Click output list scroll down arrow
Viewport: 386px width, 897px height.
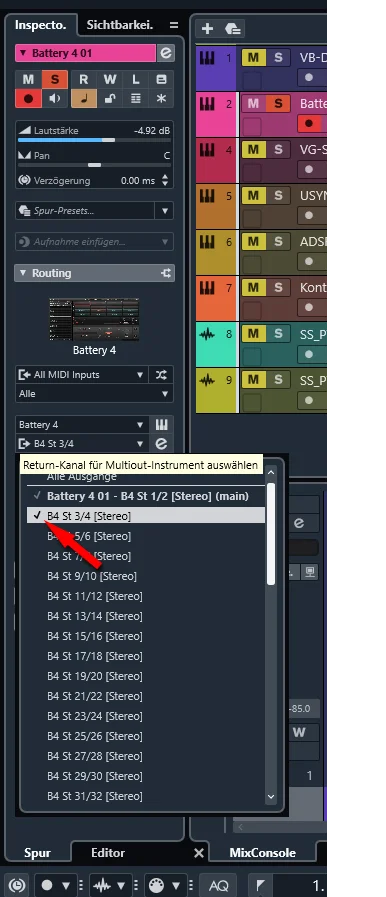point(271,796)
